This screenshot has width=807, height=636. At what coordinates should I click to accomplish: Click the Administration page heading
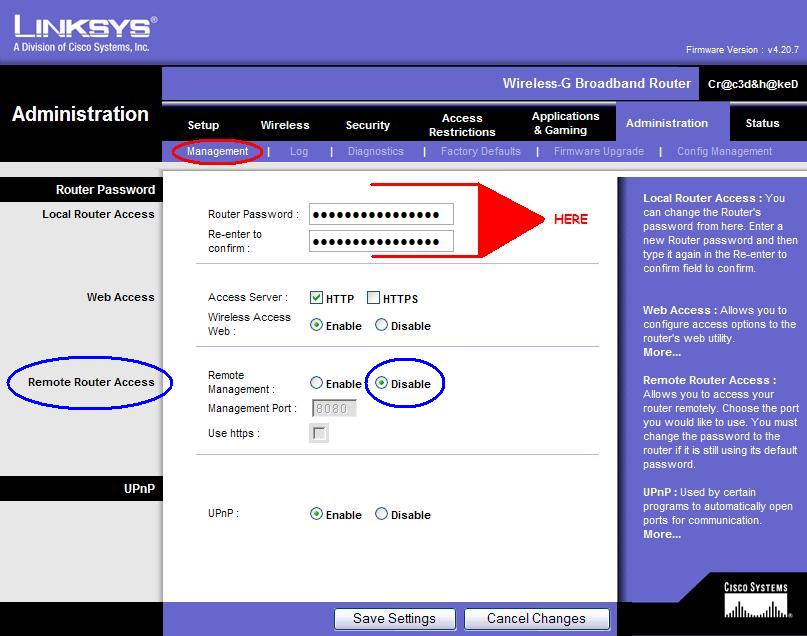[80, 114]
